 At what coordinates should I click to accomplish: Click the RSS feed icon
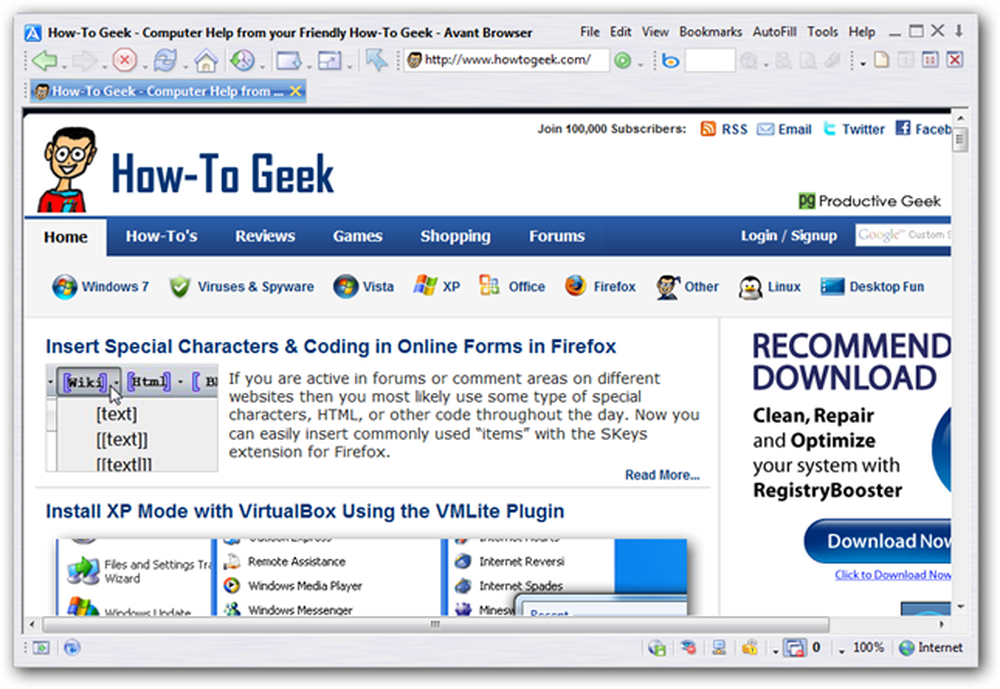tap(708, 129)
